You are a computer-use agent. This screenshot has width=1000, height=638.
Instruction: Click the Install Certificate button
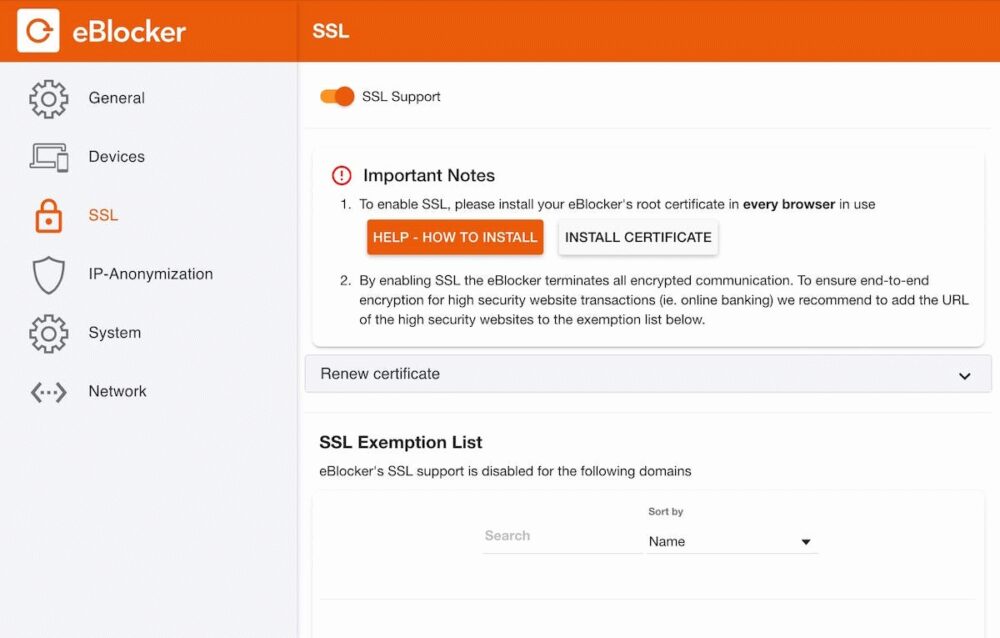638,238
